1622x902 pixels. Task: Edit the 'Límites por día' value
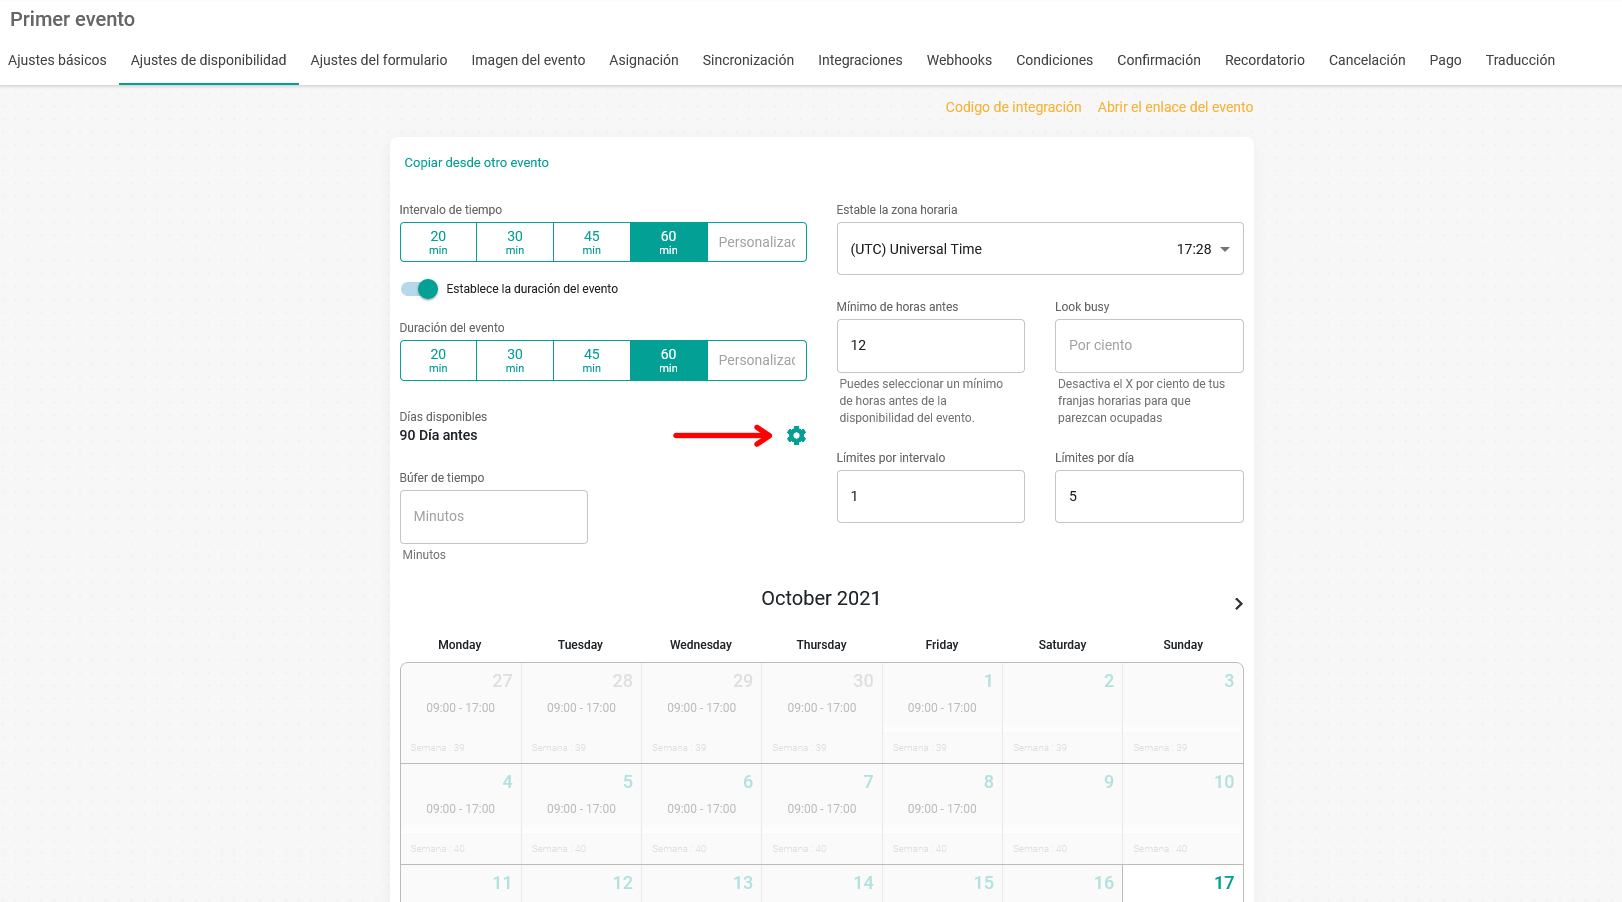[1148, 496]
